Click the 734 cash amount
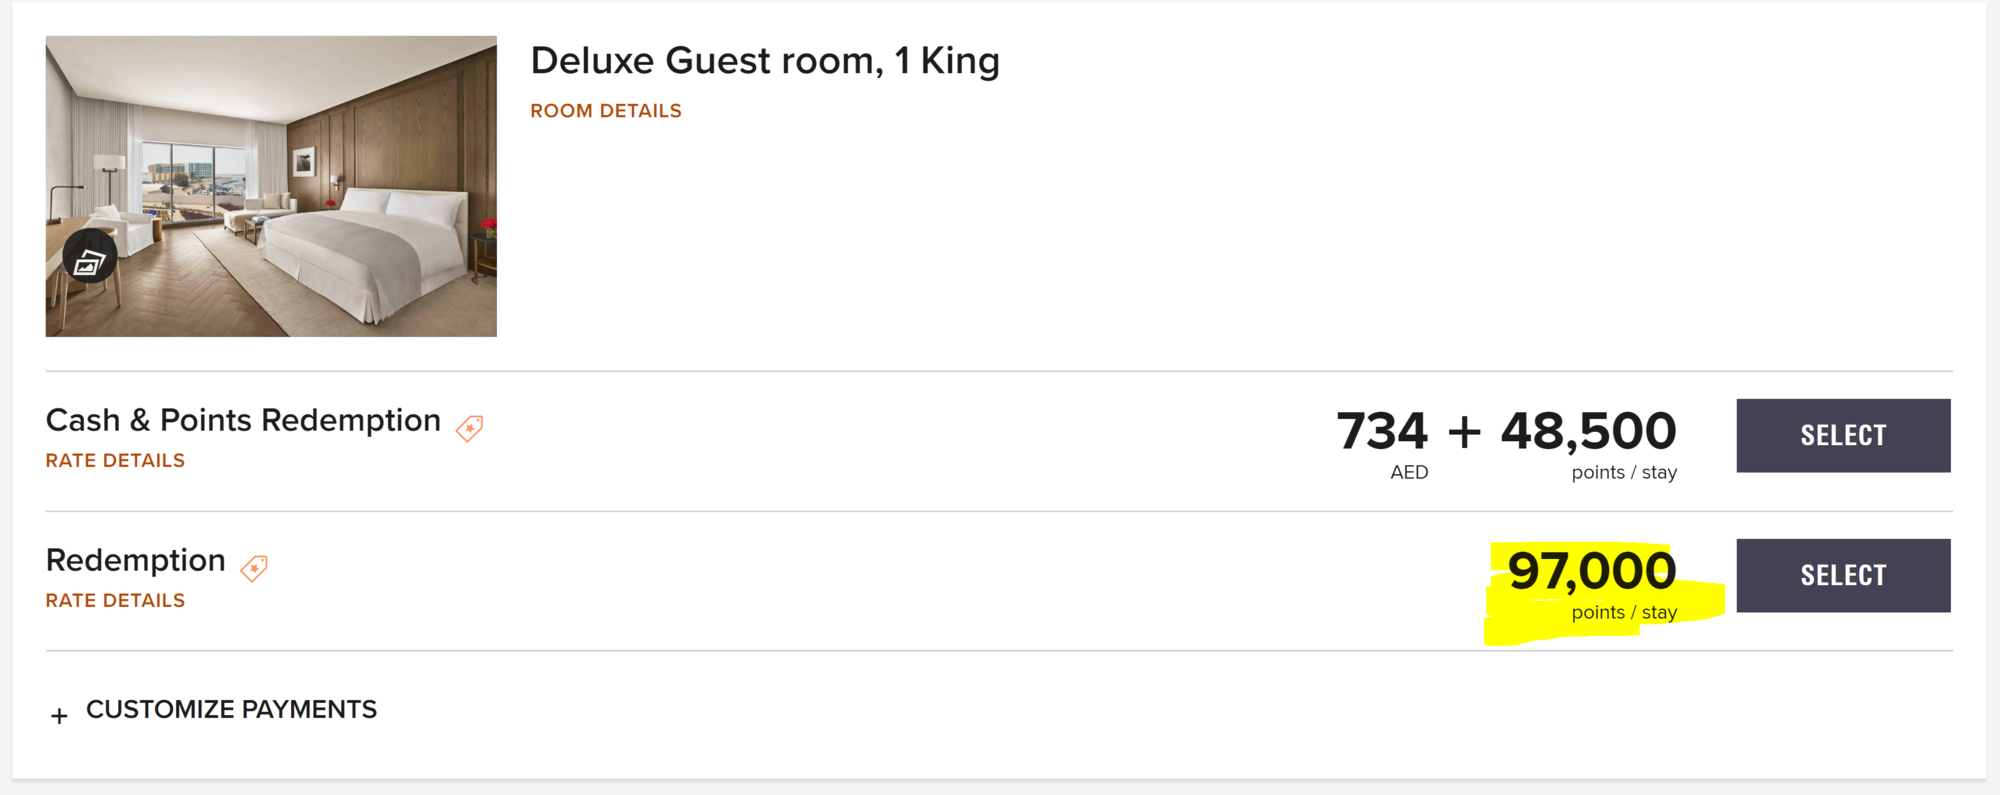This screenshot has height=795, width=2000. 1382,431
